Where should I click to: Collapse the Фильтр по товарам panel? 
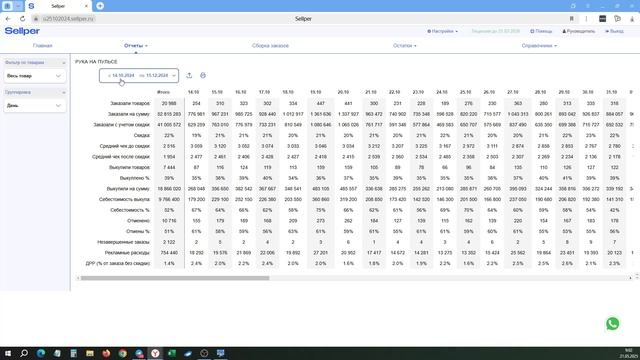point(63,63)
